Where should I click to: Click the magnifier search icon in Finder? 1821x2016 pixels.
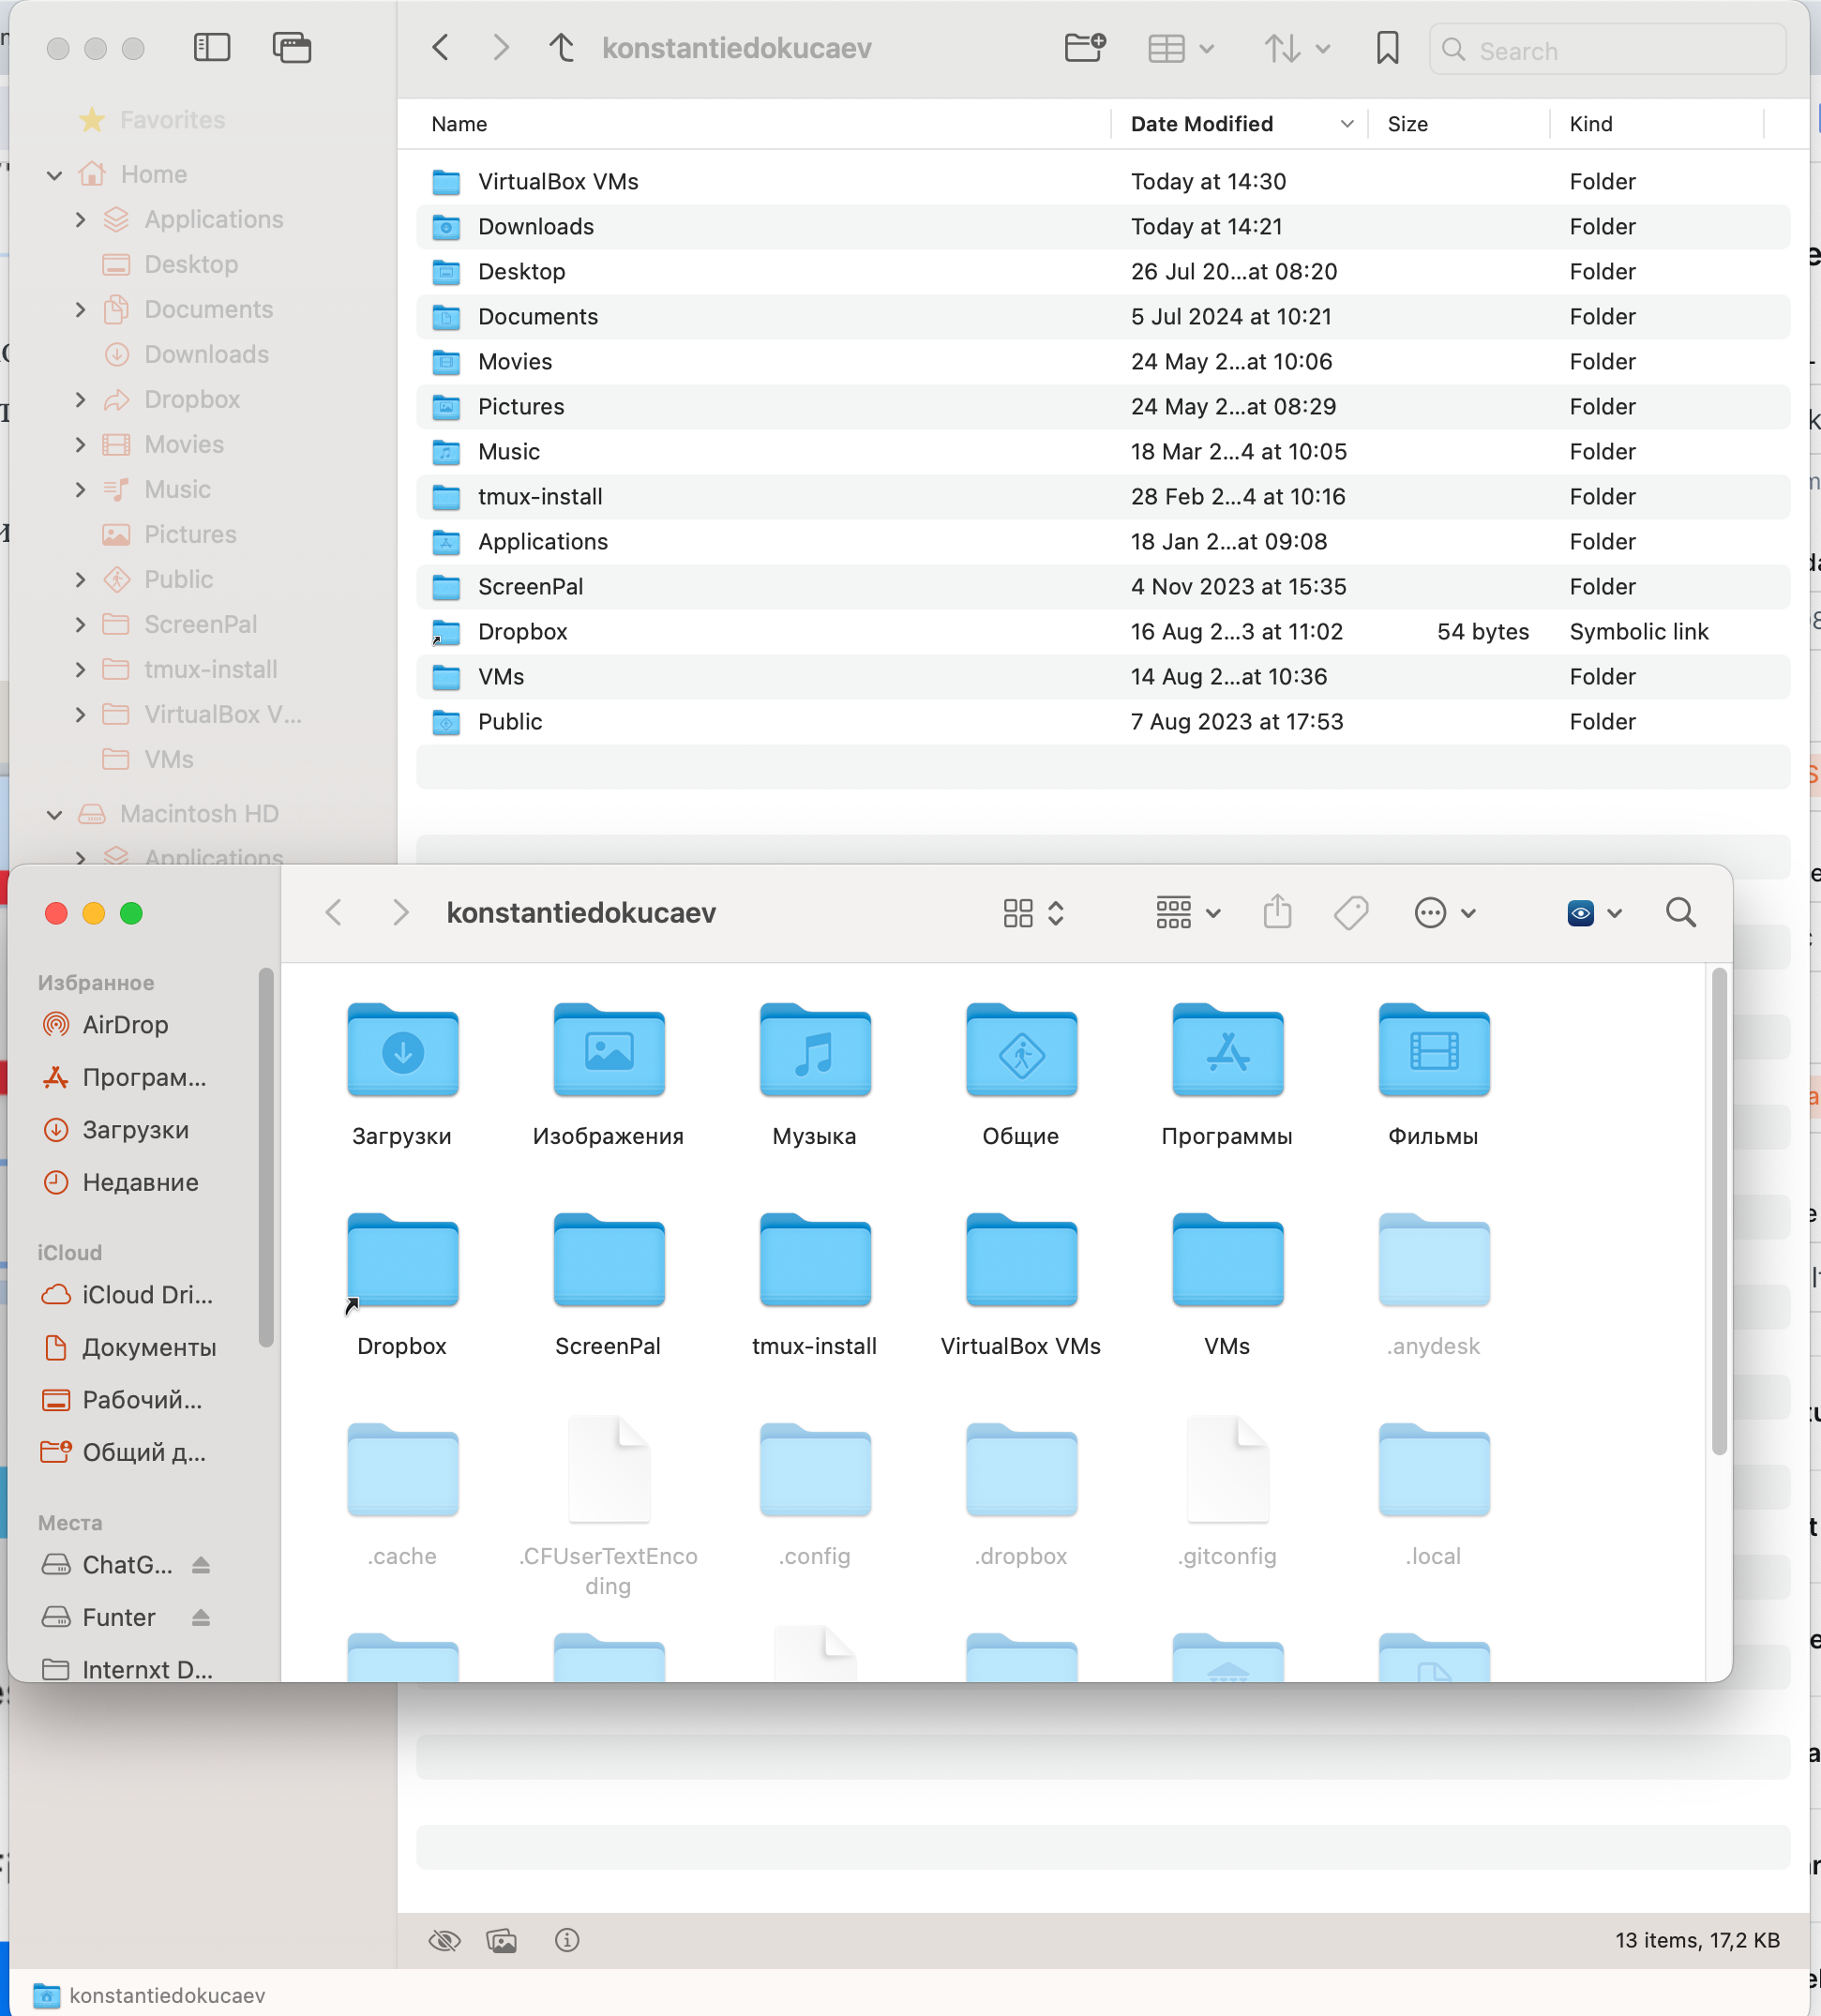tap(1680, 912)
